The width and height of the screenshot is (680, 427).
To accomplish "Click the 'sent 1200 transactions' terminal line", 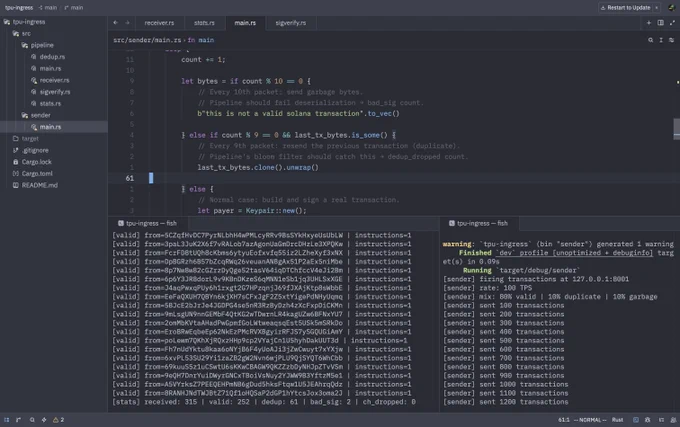I will [506, 402].
